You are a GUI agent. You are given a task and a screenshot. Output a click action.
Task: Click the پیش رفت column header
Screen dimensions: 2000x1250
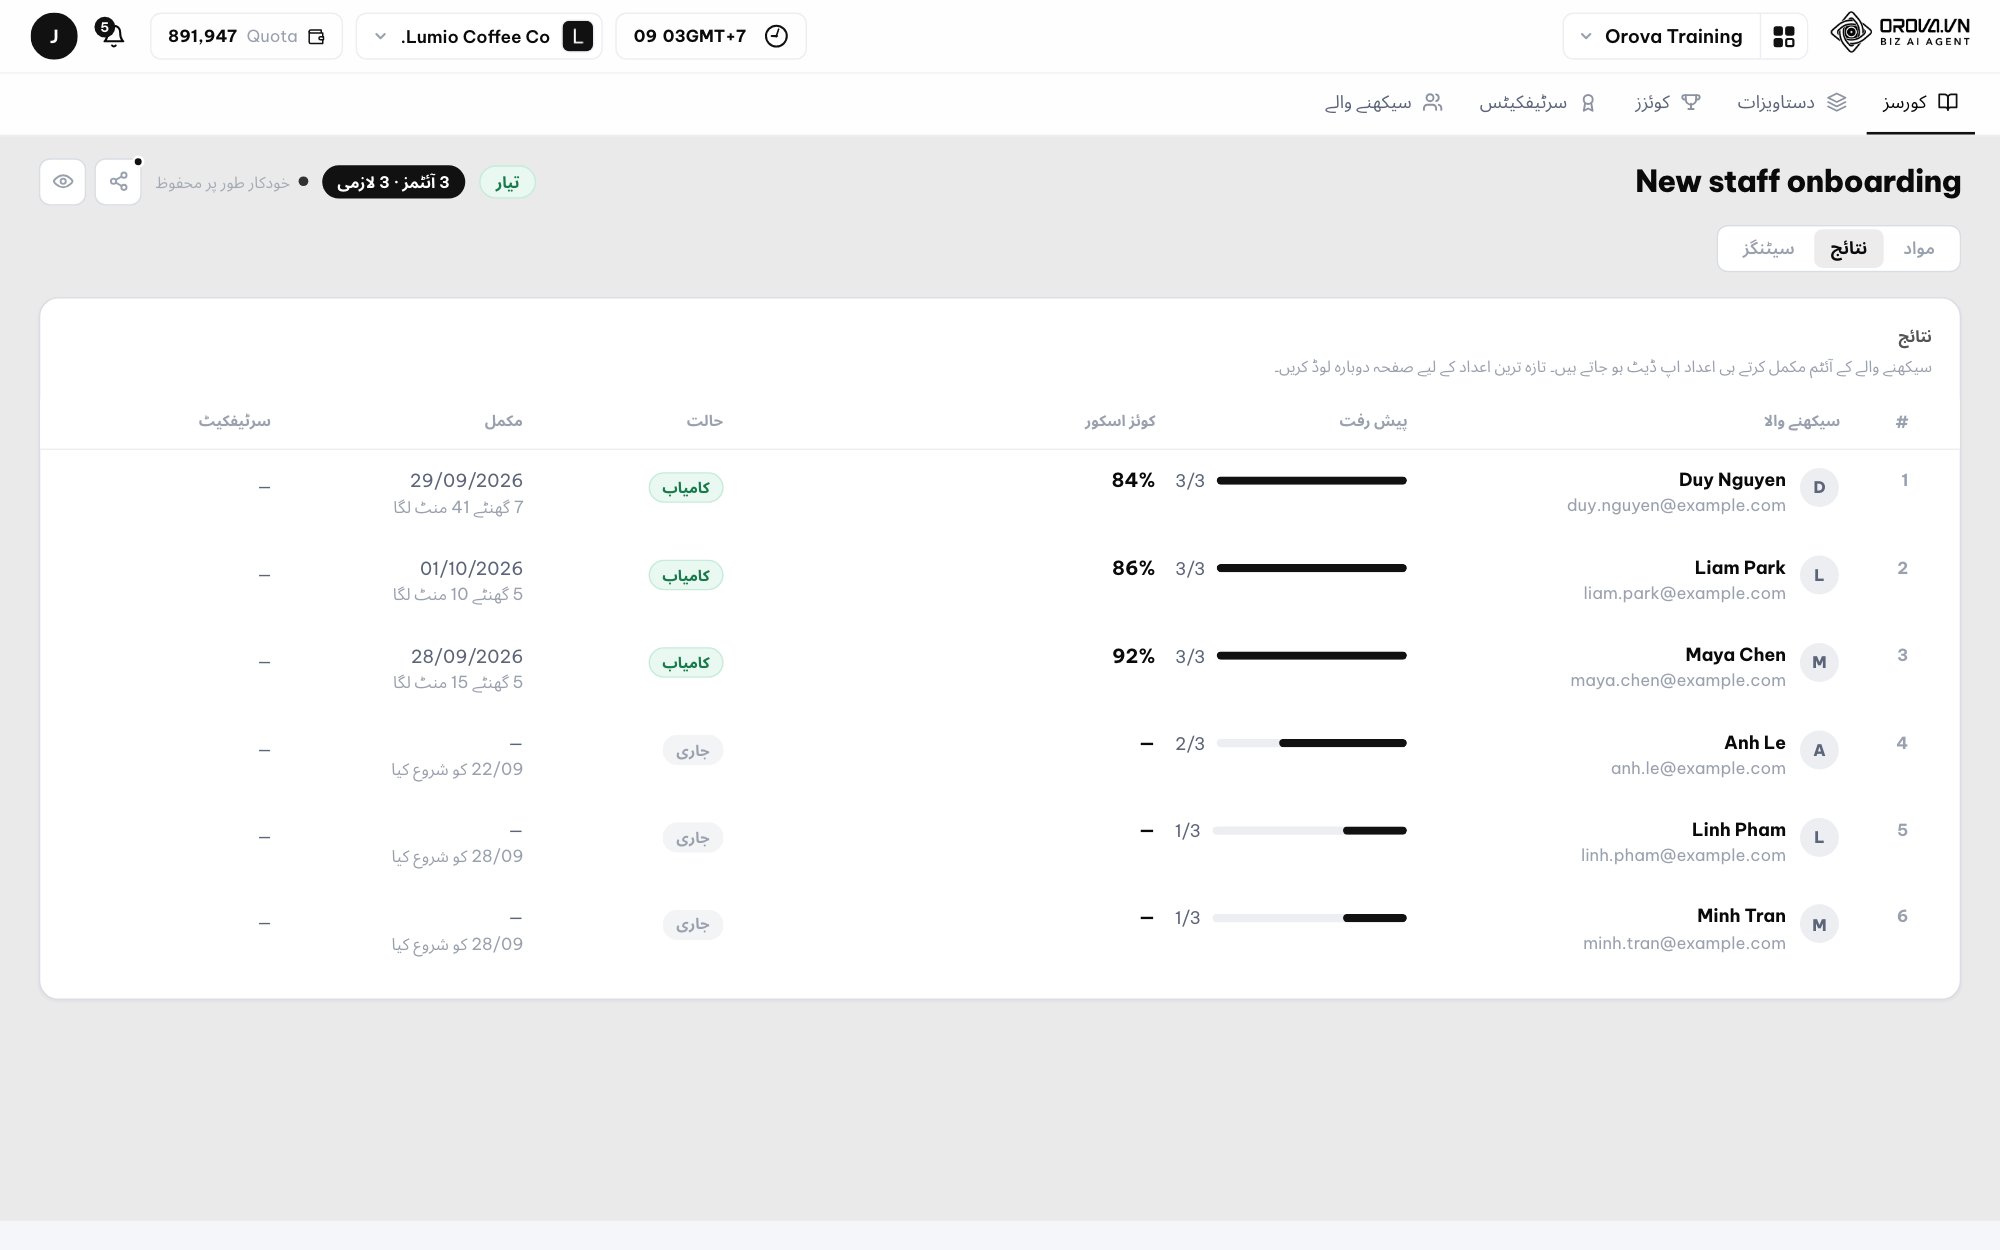pos(1373,421)
